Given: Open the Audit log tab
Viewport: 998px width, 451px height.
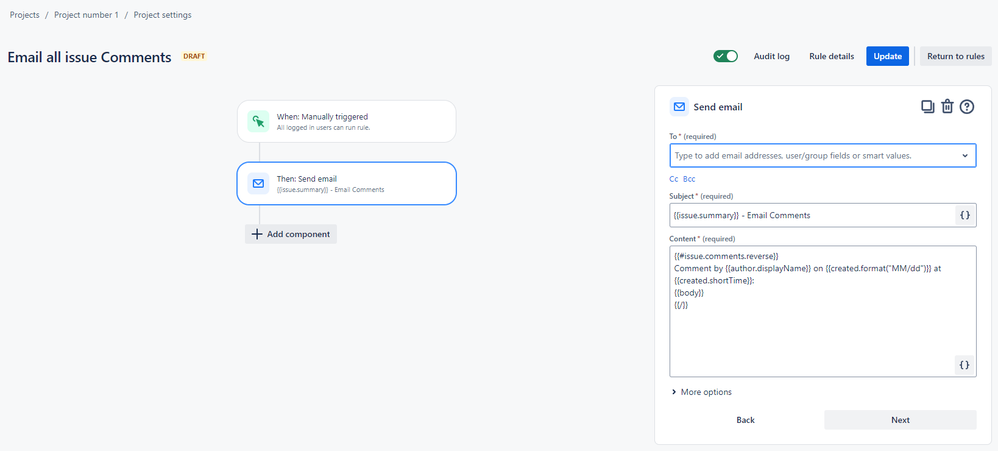Looking at the screenshot, I should [771, 56].
